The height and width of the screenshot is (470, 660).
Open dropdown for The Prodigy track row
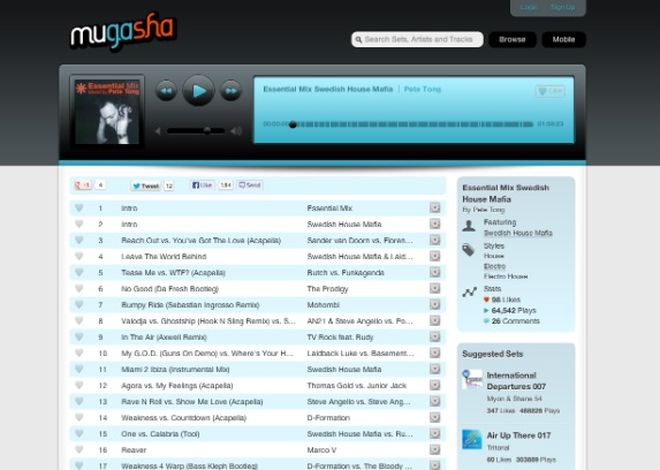tap(435, 288)
